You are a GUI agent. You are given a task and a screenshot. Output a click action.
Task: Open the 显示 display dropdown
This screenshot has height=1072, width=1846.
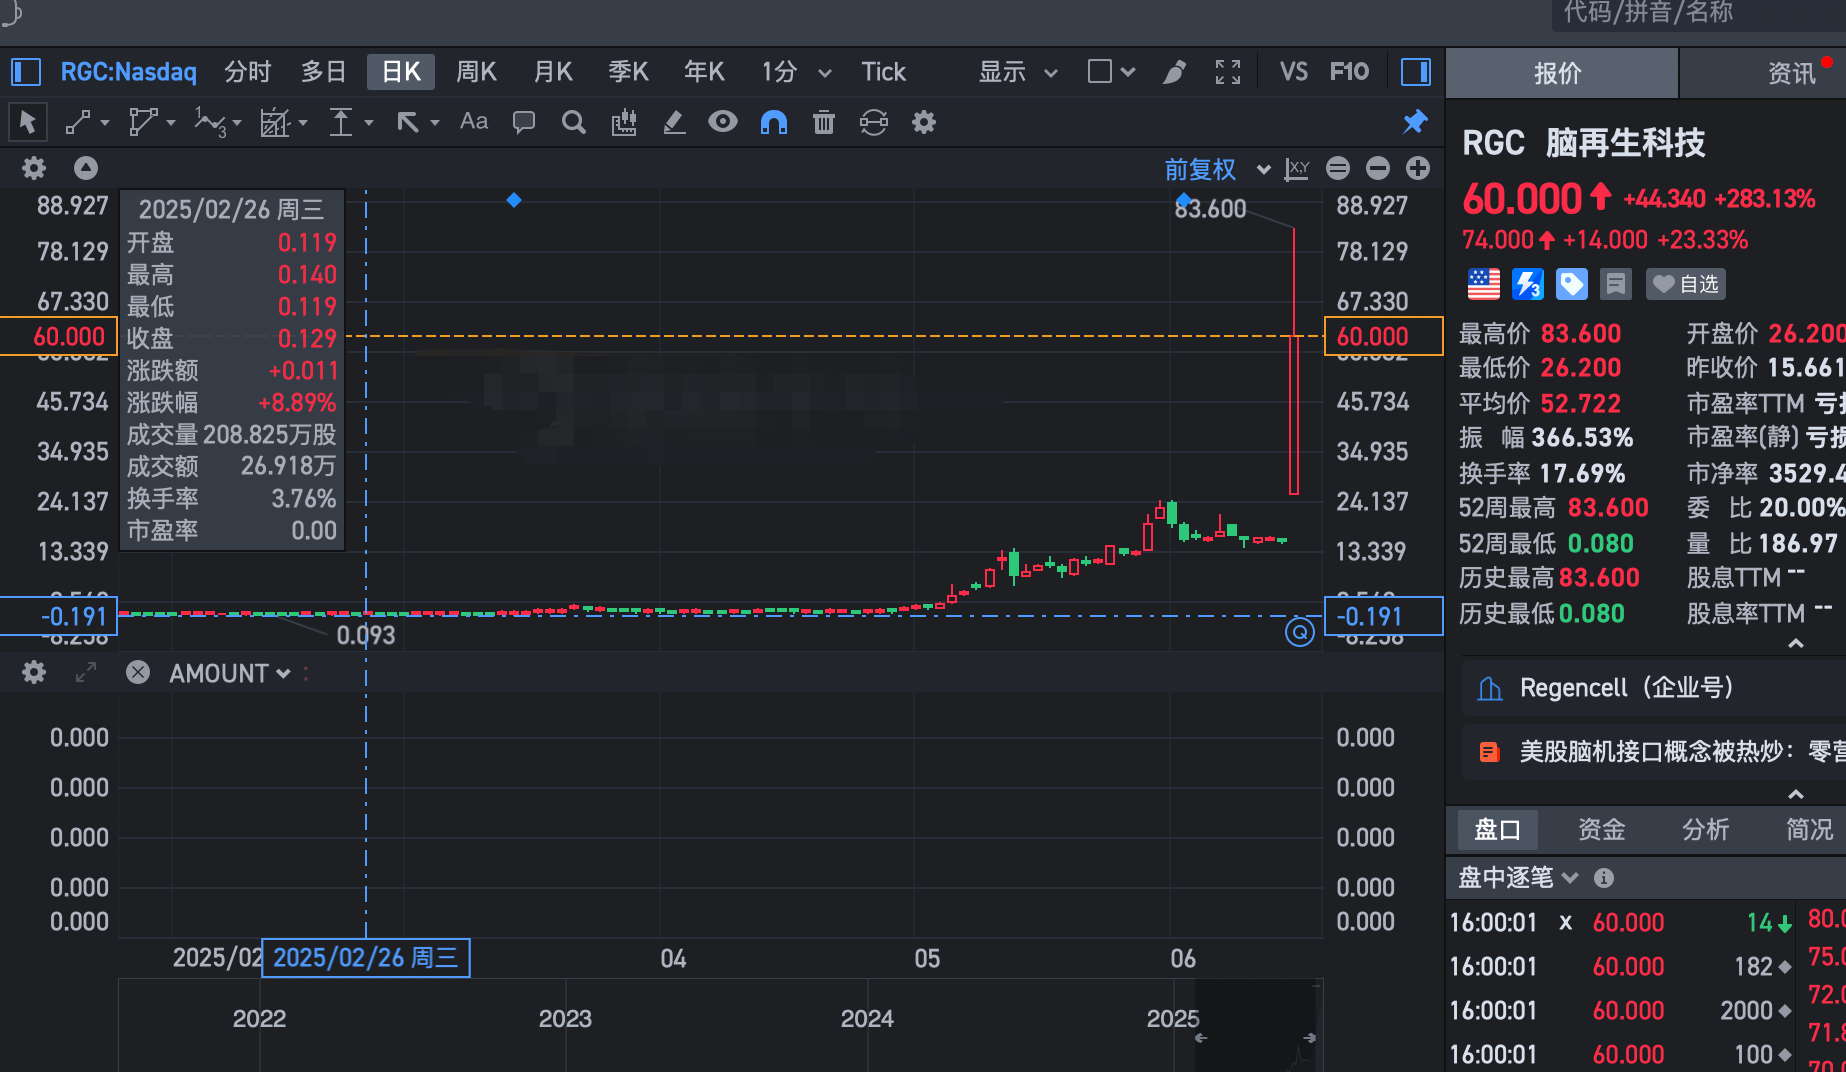click(1051, 73)
